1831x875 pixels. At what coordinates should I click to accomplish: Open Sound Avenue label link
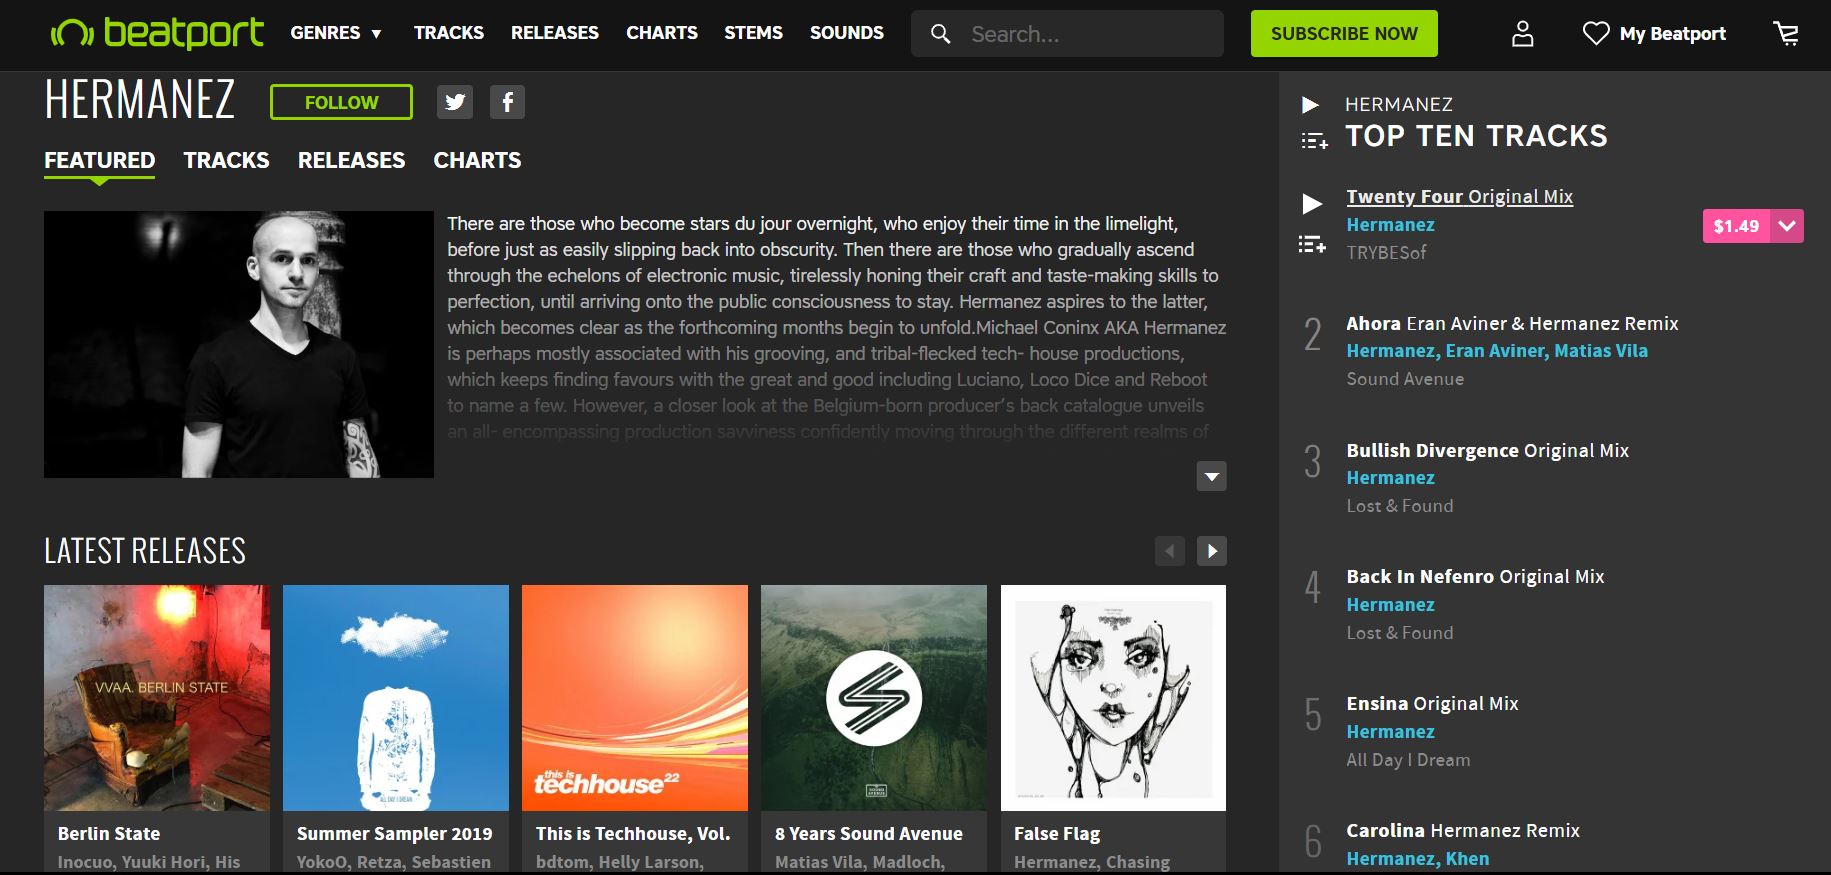(x=1405, y=379)
